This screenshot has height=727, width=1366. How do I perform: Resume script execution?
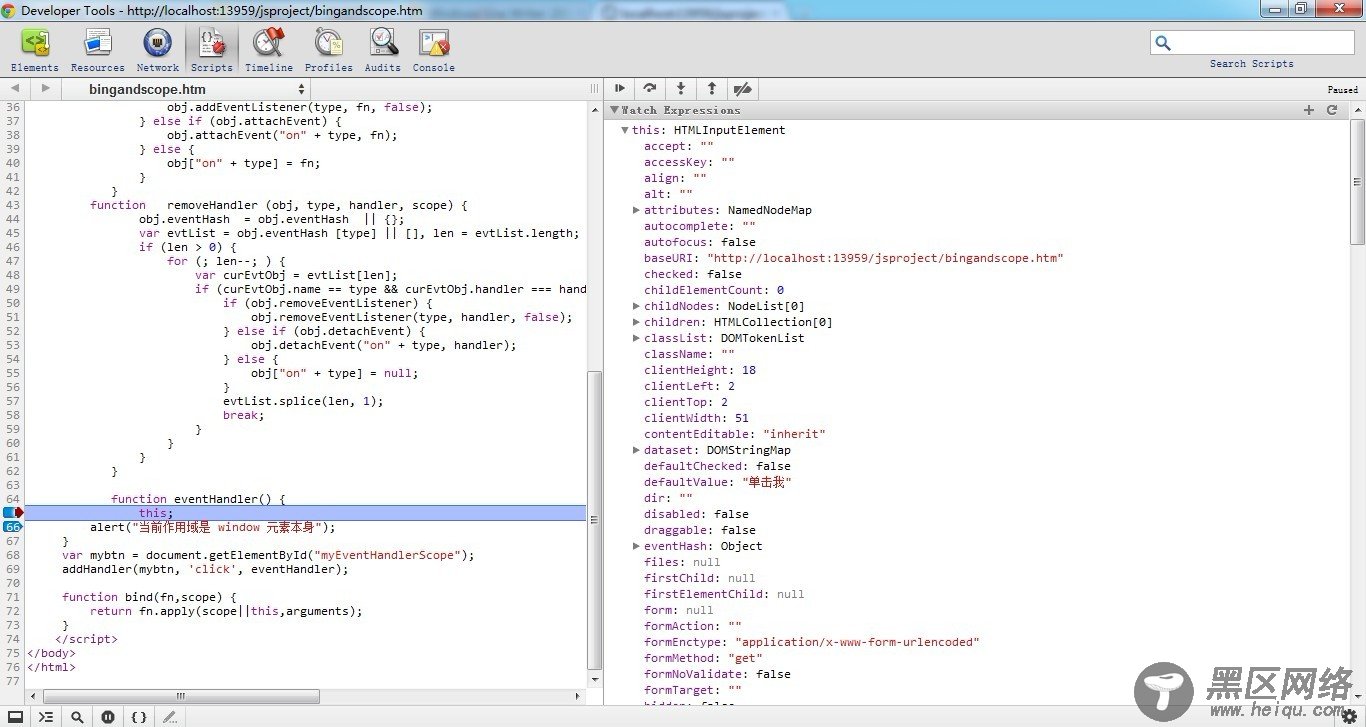(620, 89)
